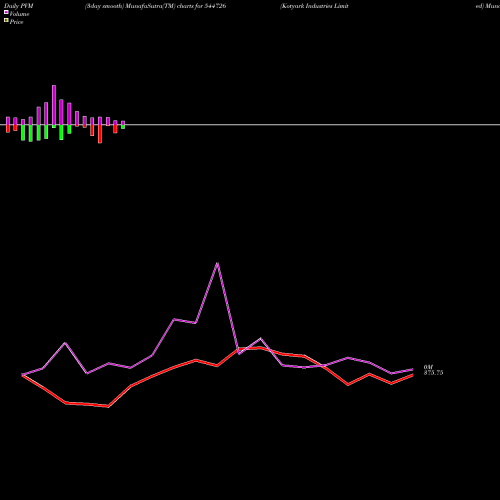The height and width of the screenshot is (500, 500).
Task: Click the 'Kotyark Industries Limit' title text
Action: [314, 6]
